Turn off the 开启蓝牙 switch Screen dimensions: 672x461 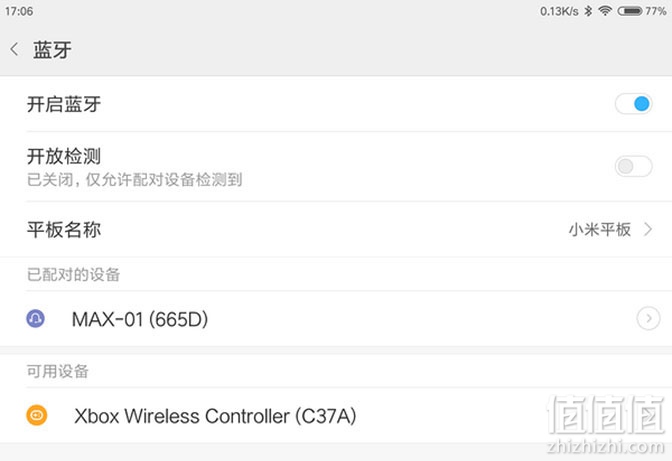tap(633, 104)
